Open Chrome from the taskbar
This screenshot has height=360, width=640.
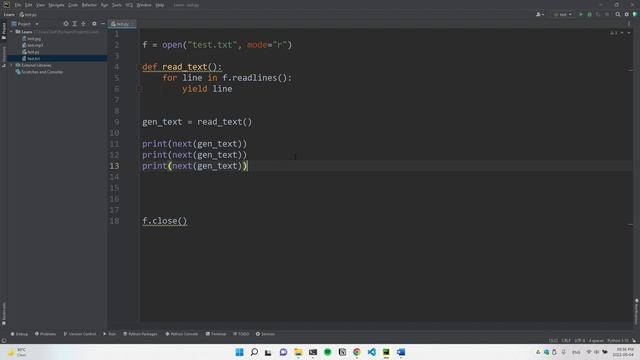tap(357, 352)
